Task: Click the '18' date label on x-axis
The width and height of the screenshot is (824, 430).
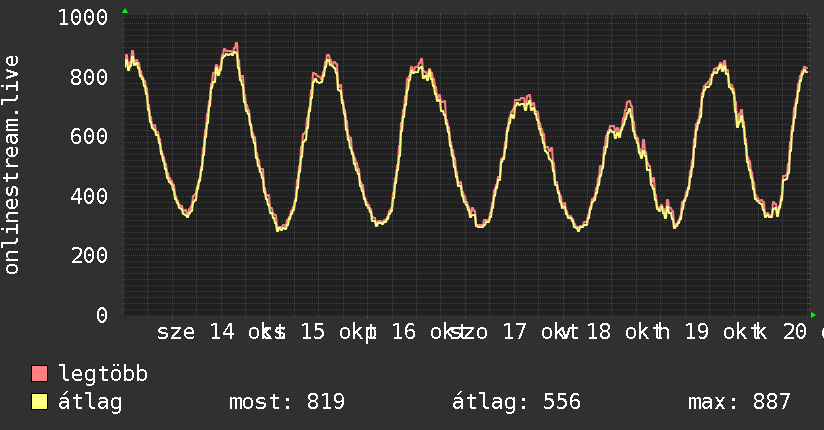Action: pos(599,332)
